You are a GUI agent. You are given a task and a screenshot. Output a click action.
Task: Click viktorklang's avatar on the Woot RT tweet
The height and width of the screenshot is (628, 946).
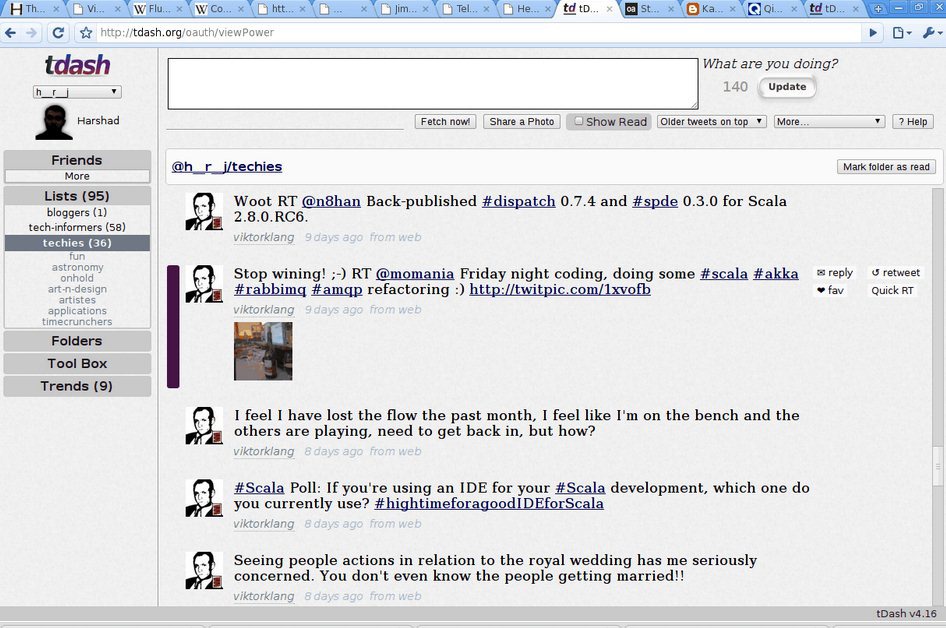click(x=204, y=211)
